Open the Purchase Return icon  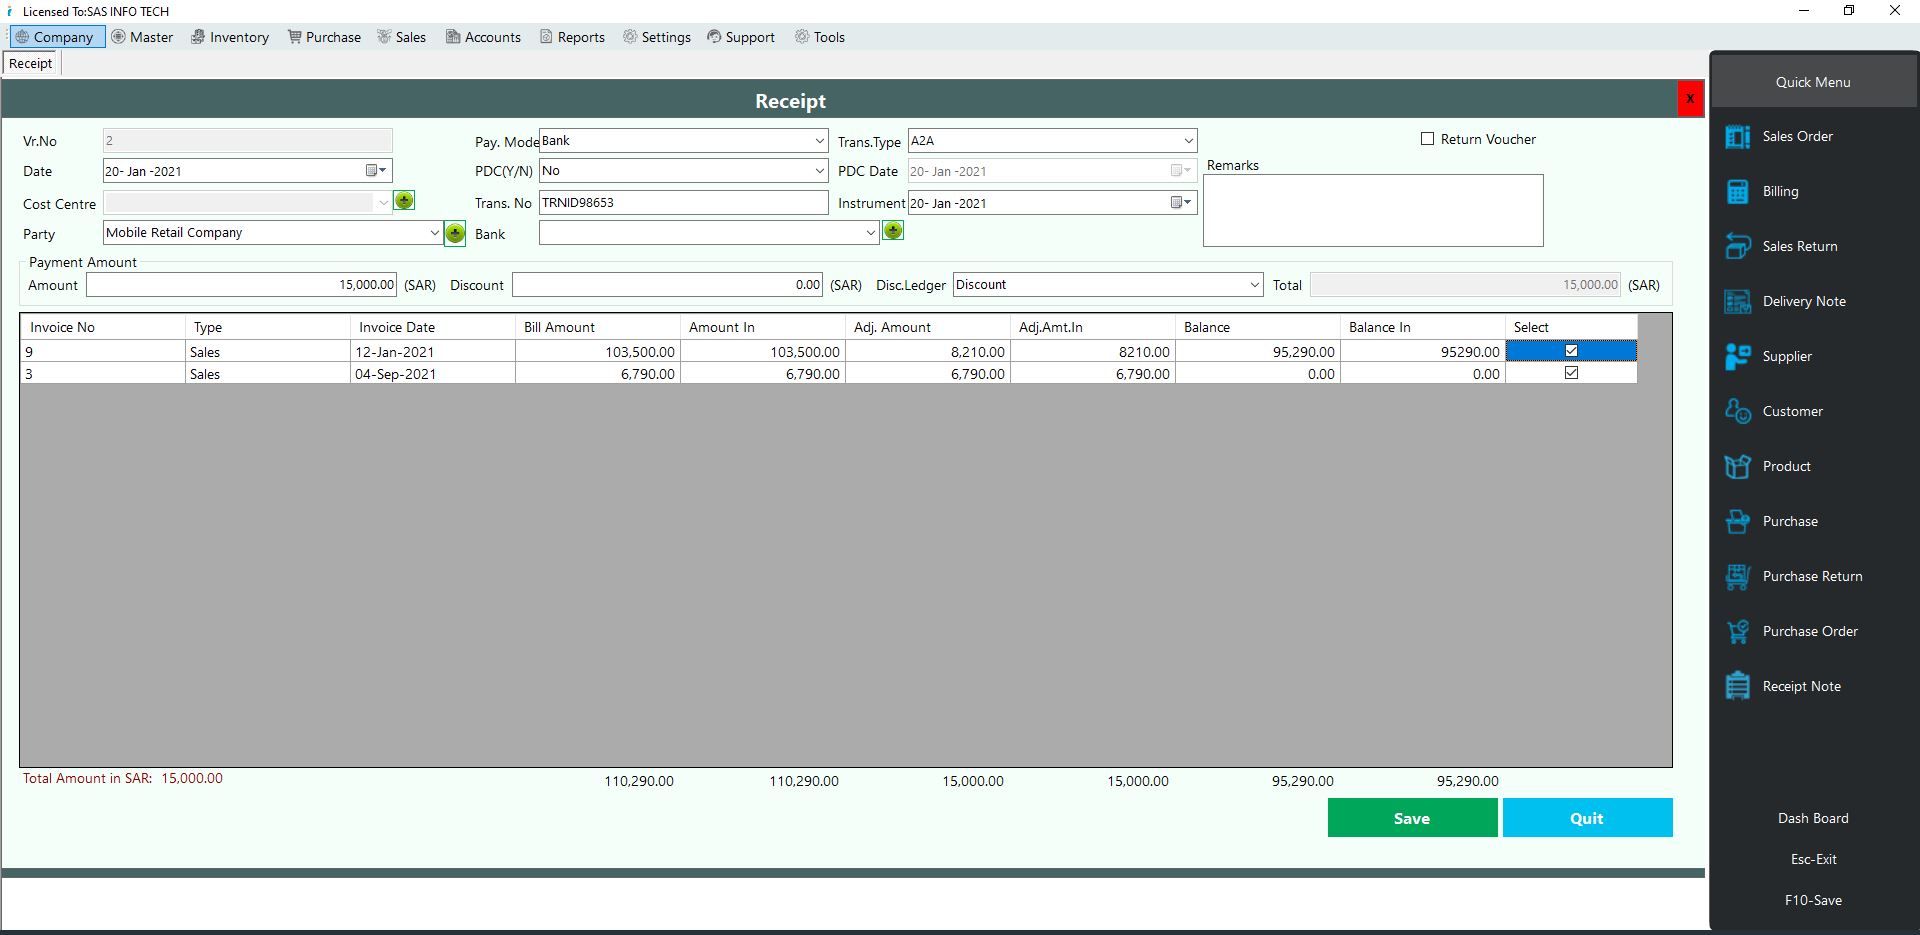[1738, 576]
